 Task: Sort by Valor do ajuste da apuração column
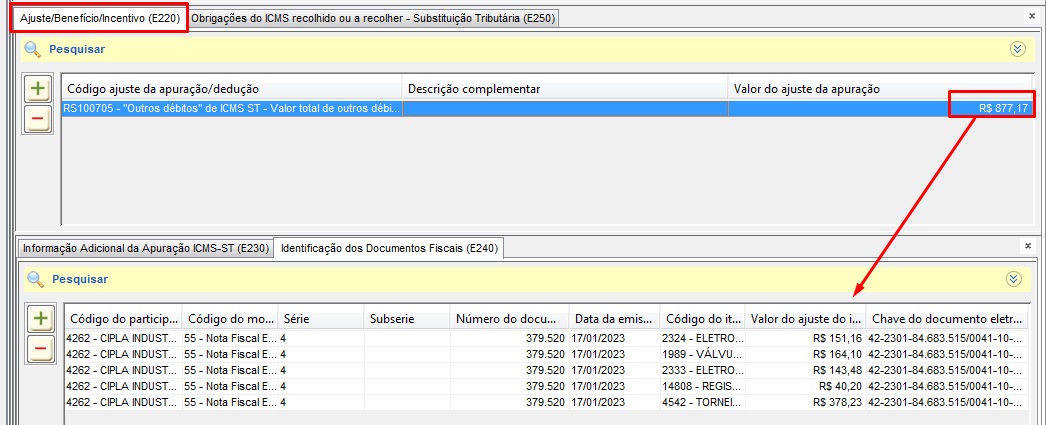coord(880,89)
